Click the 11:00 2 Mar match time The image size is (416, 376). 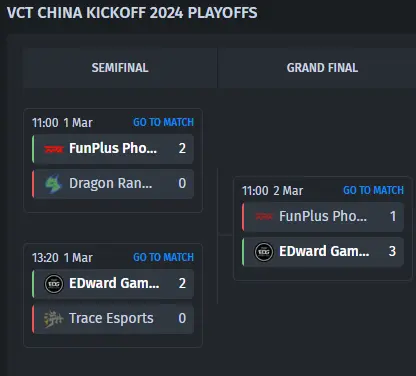tap(272, 191)
